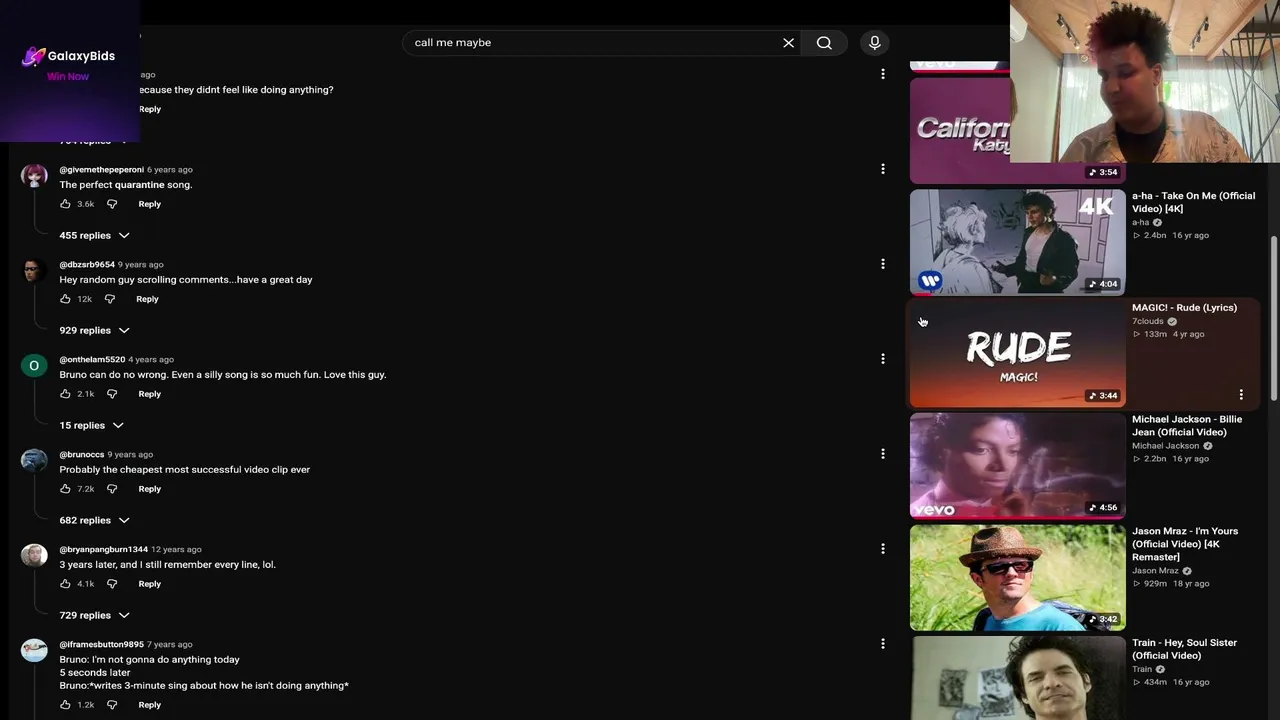The height and width of the screenshot is (720, 1280).
Task: Click the magnifier search button
Action: [824, 43]
